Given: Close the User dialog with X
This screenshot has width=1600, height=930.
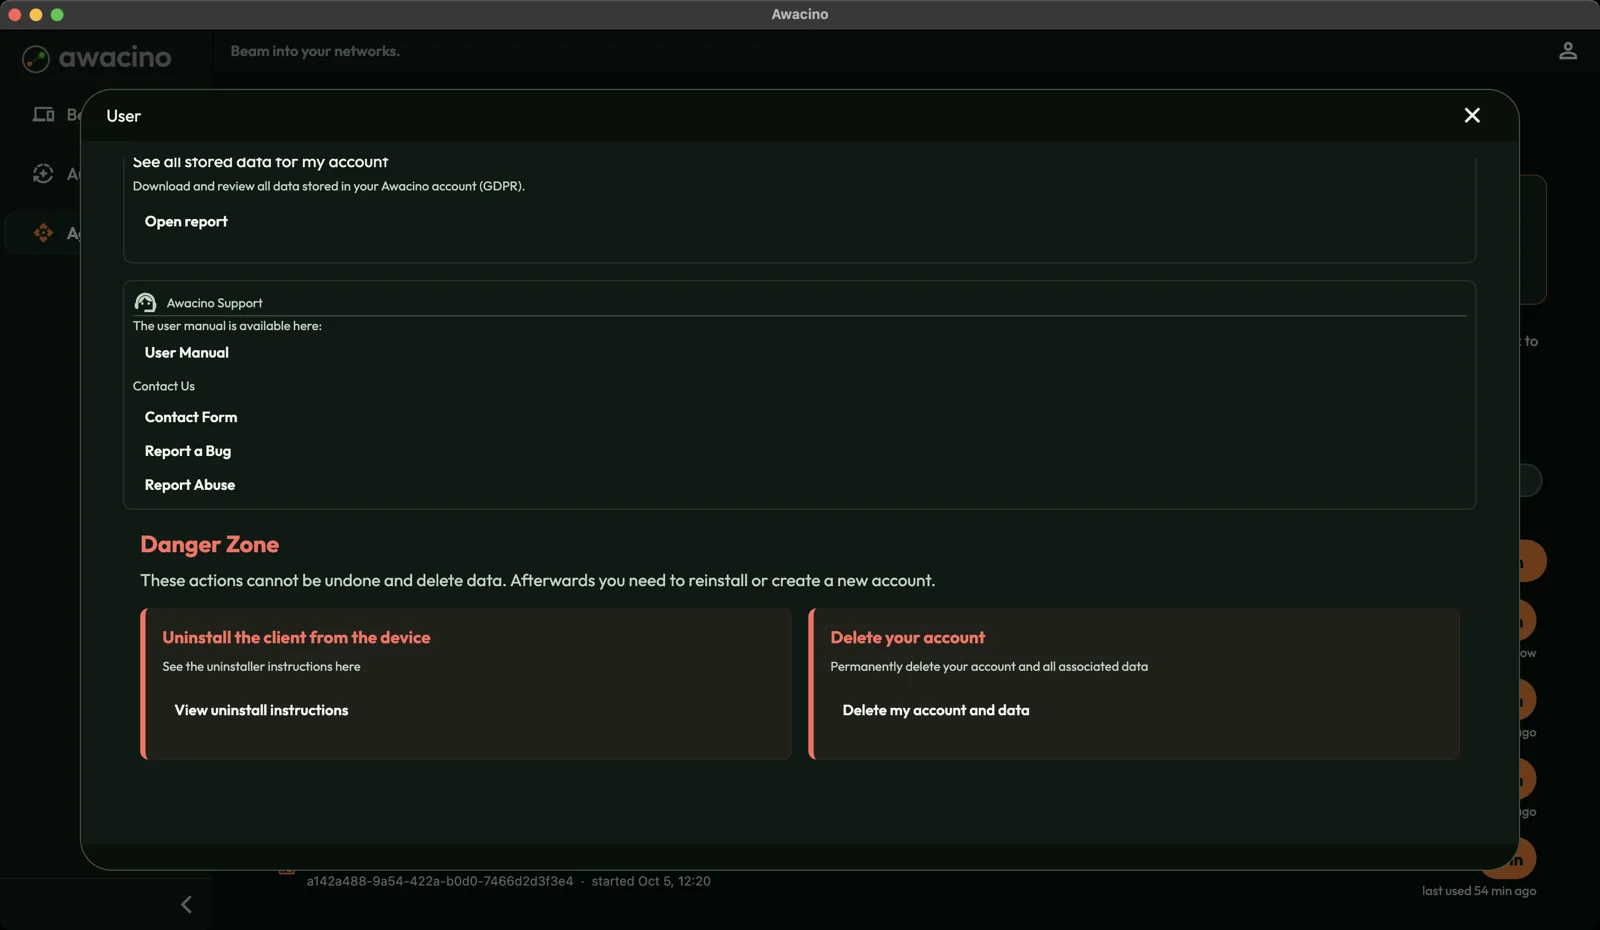Looking at the screenshot, I should (1471, 115).
